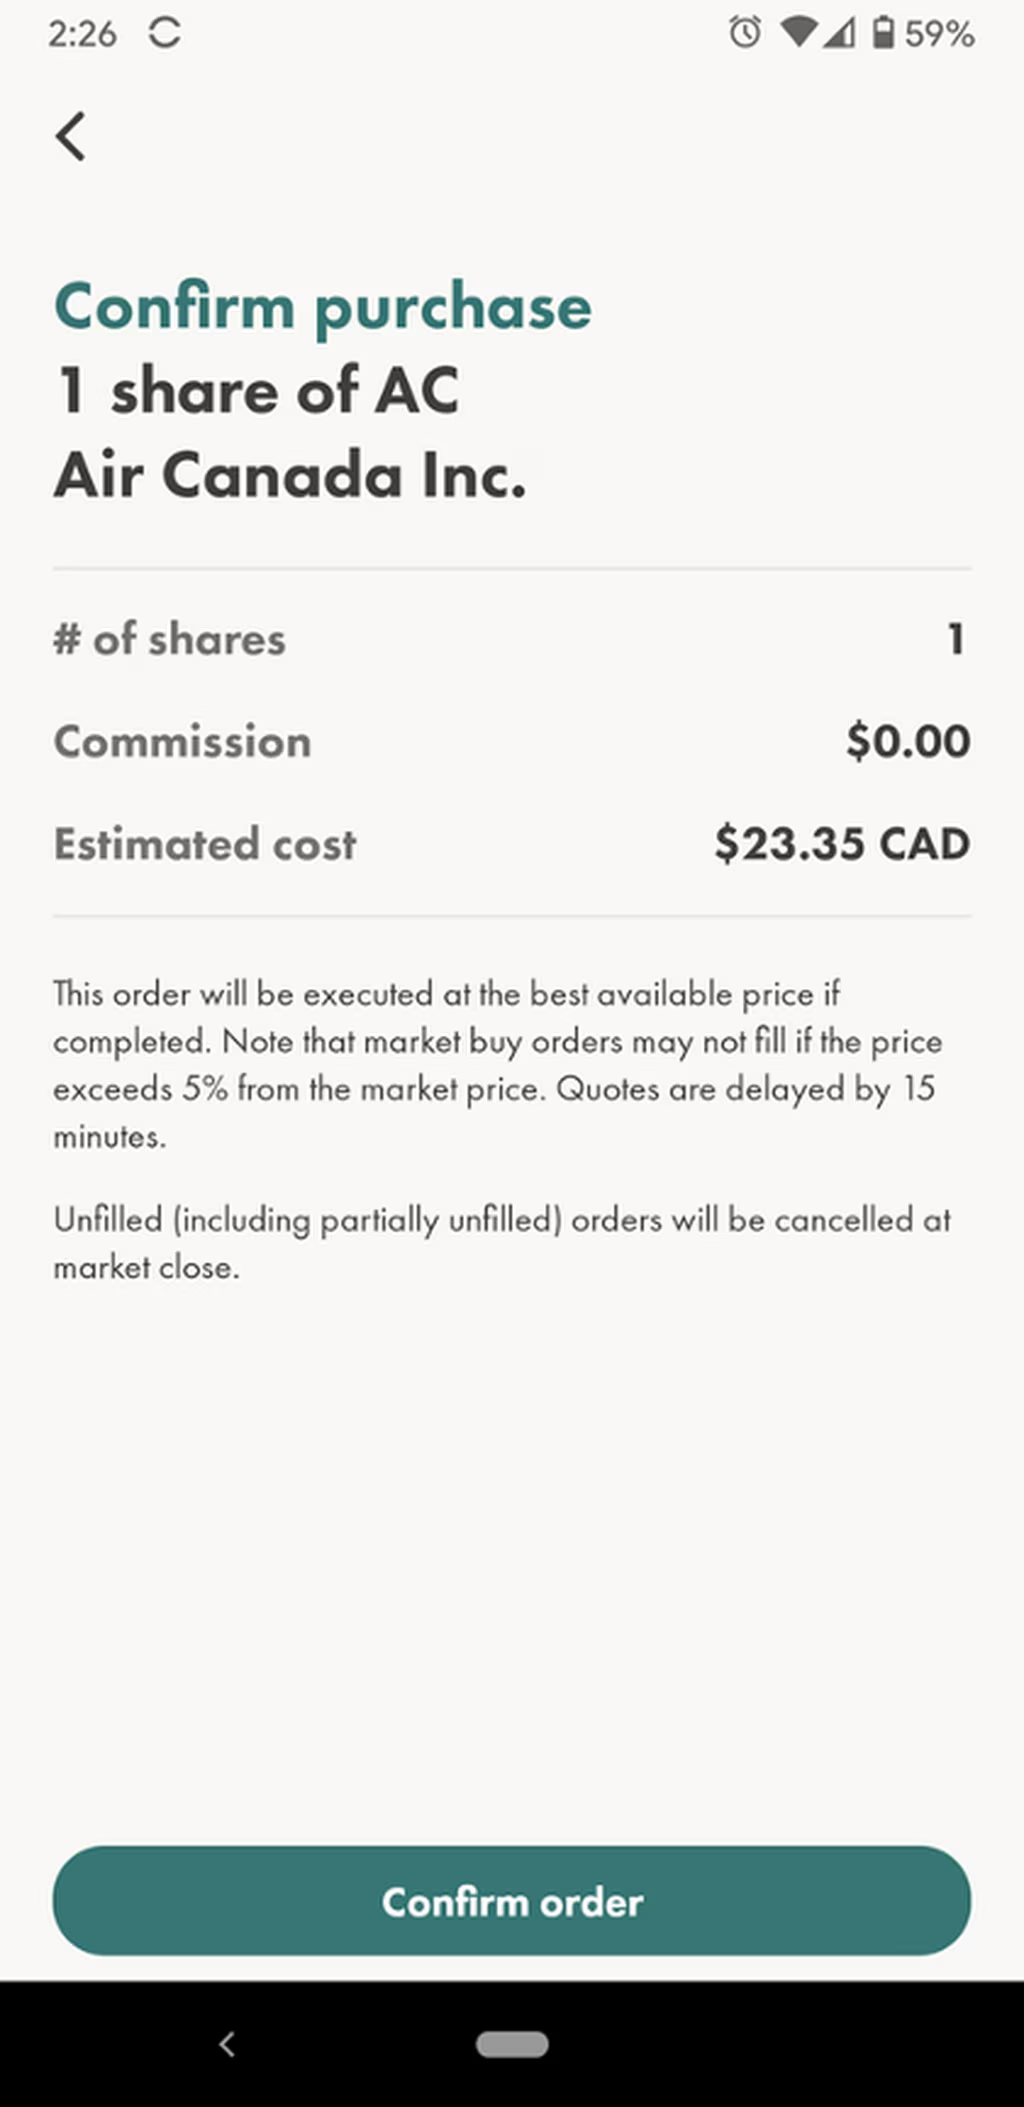The height and width of the screenshot is (2107, 1024).
Task: Tap the Commission $0.00 value
Action: pyautogui.click(x=908, y=741)
